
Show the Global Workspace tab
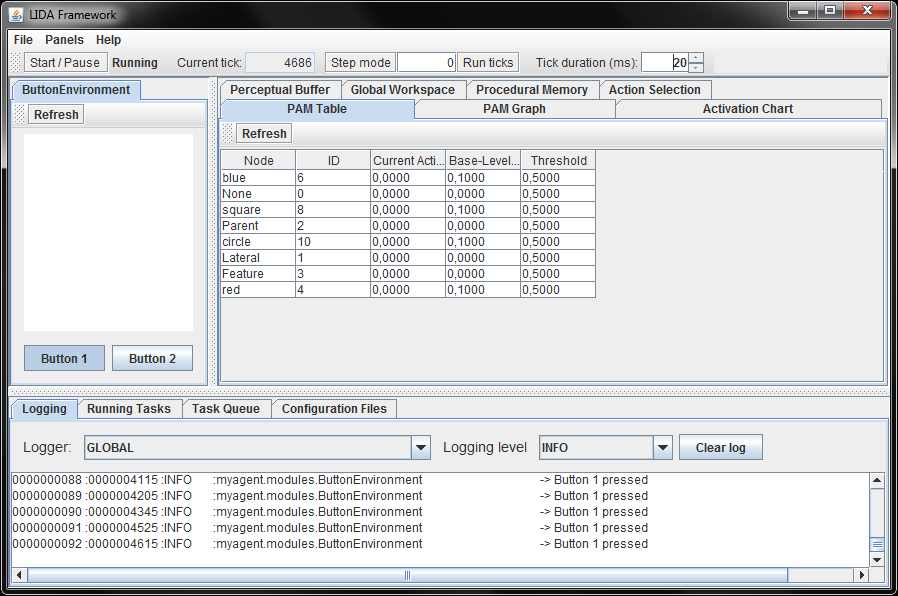pyautogui.click(x=402, y=90)
